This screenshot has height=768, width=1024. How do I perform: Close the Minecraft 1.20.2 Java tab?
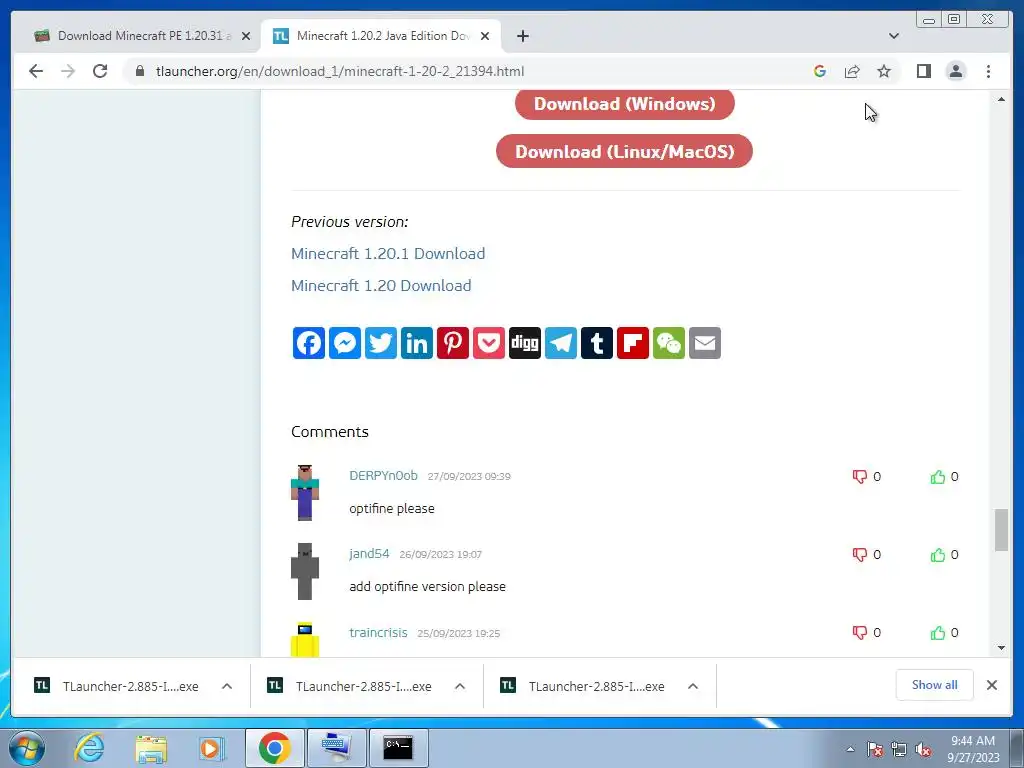[485, 36]
